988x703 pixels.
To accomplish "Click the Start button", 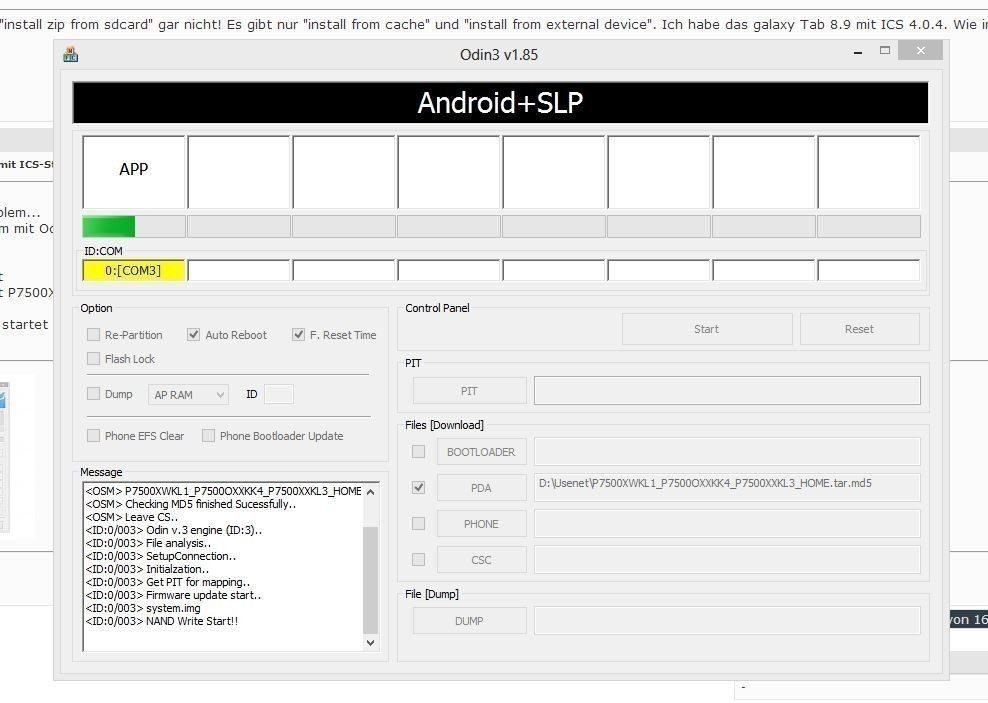I will click(706, 329).
